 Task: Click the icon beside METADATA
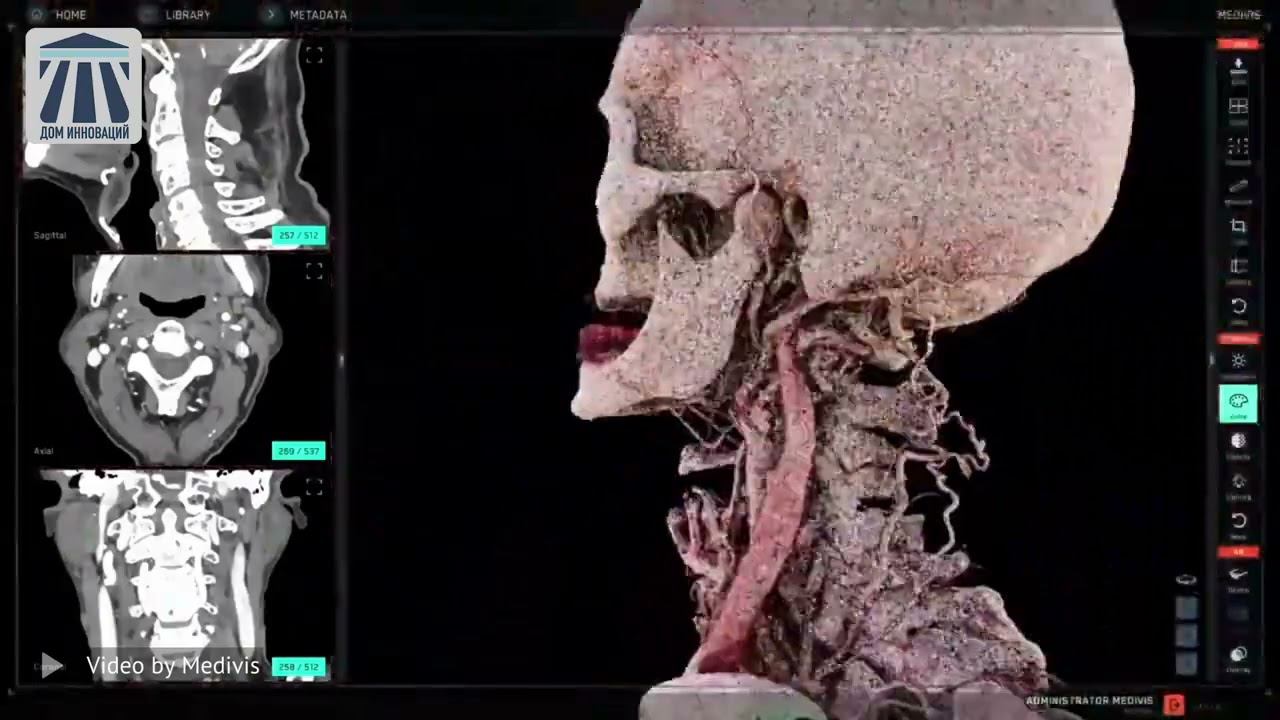271,15
